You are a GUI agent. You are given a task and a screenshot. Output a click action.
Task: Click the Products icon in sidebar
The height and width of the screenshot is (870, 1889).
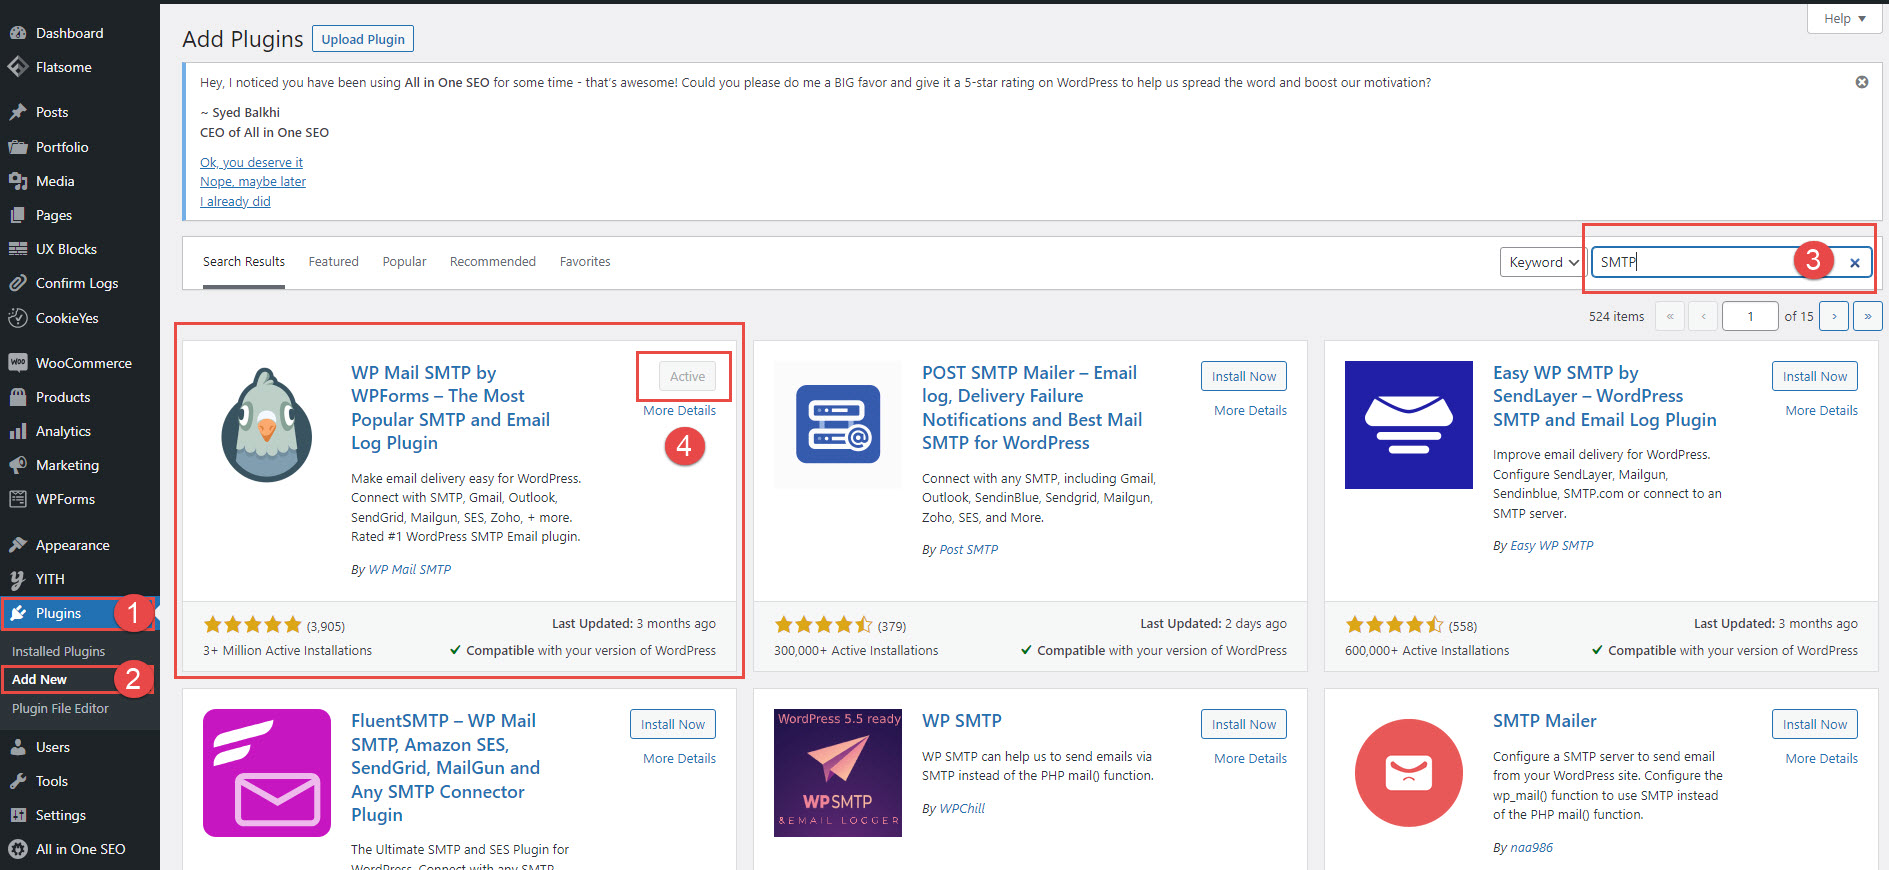17,397
